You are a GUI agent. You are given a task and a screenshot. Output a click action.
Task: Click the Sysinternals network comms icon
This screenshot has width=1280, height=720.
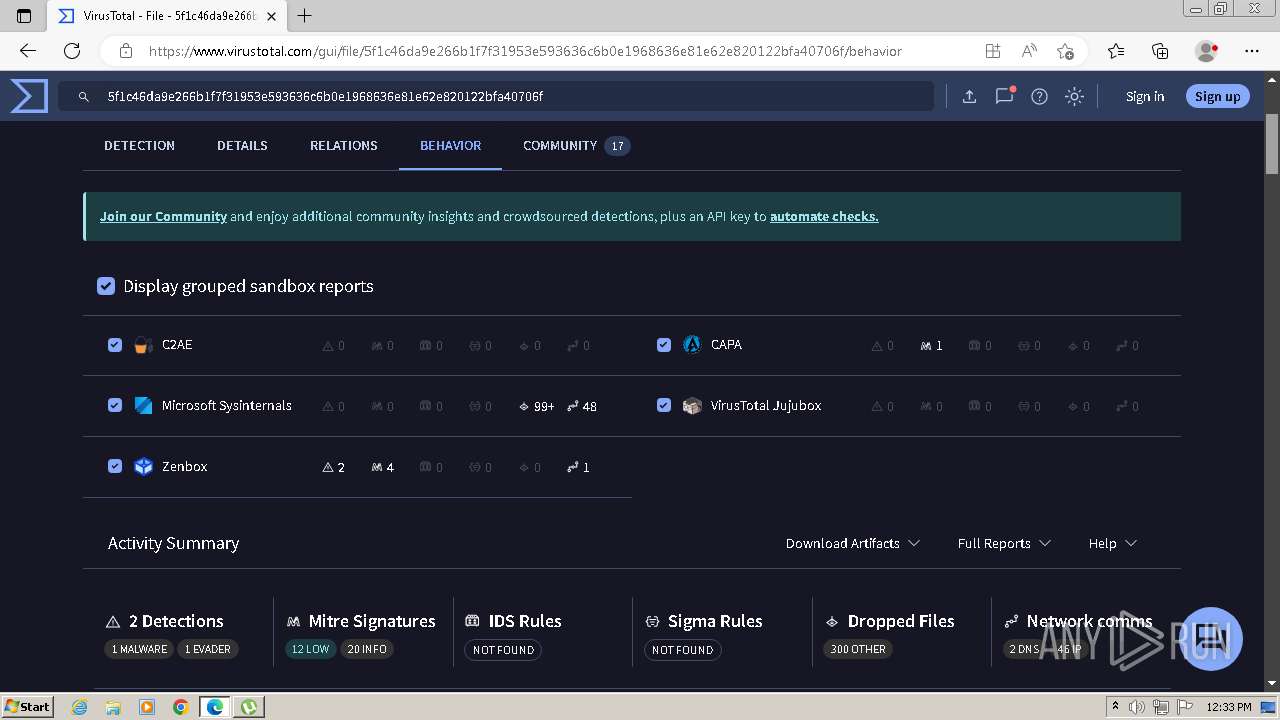(x=572, y=406)
